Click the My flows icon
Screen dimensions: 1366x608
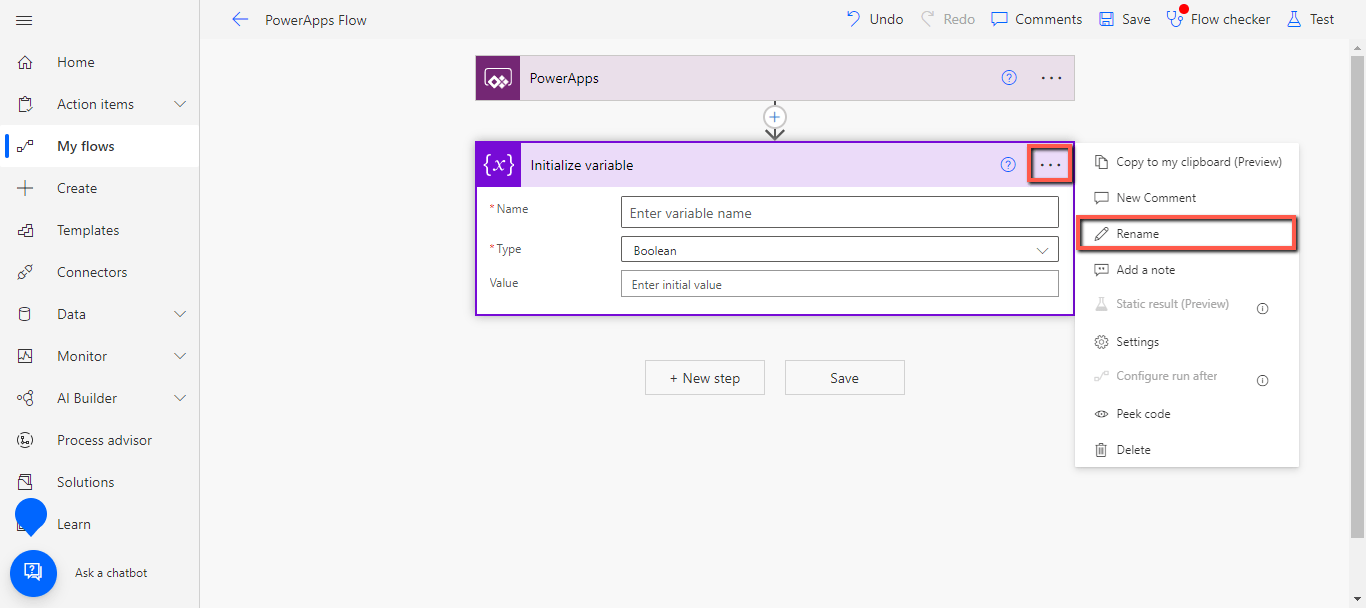point(25,146)
